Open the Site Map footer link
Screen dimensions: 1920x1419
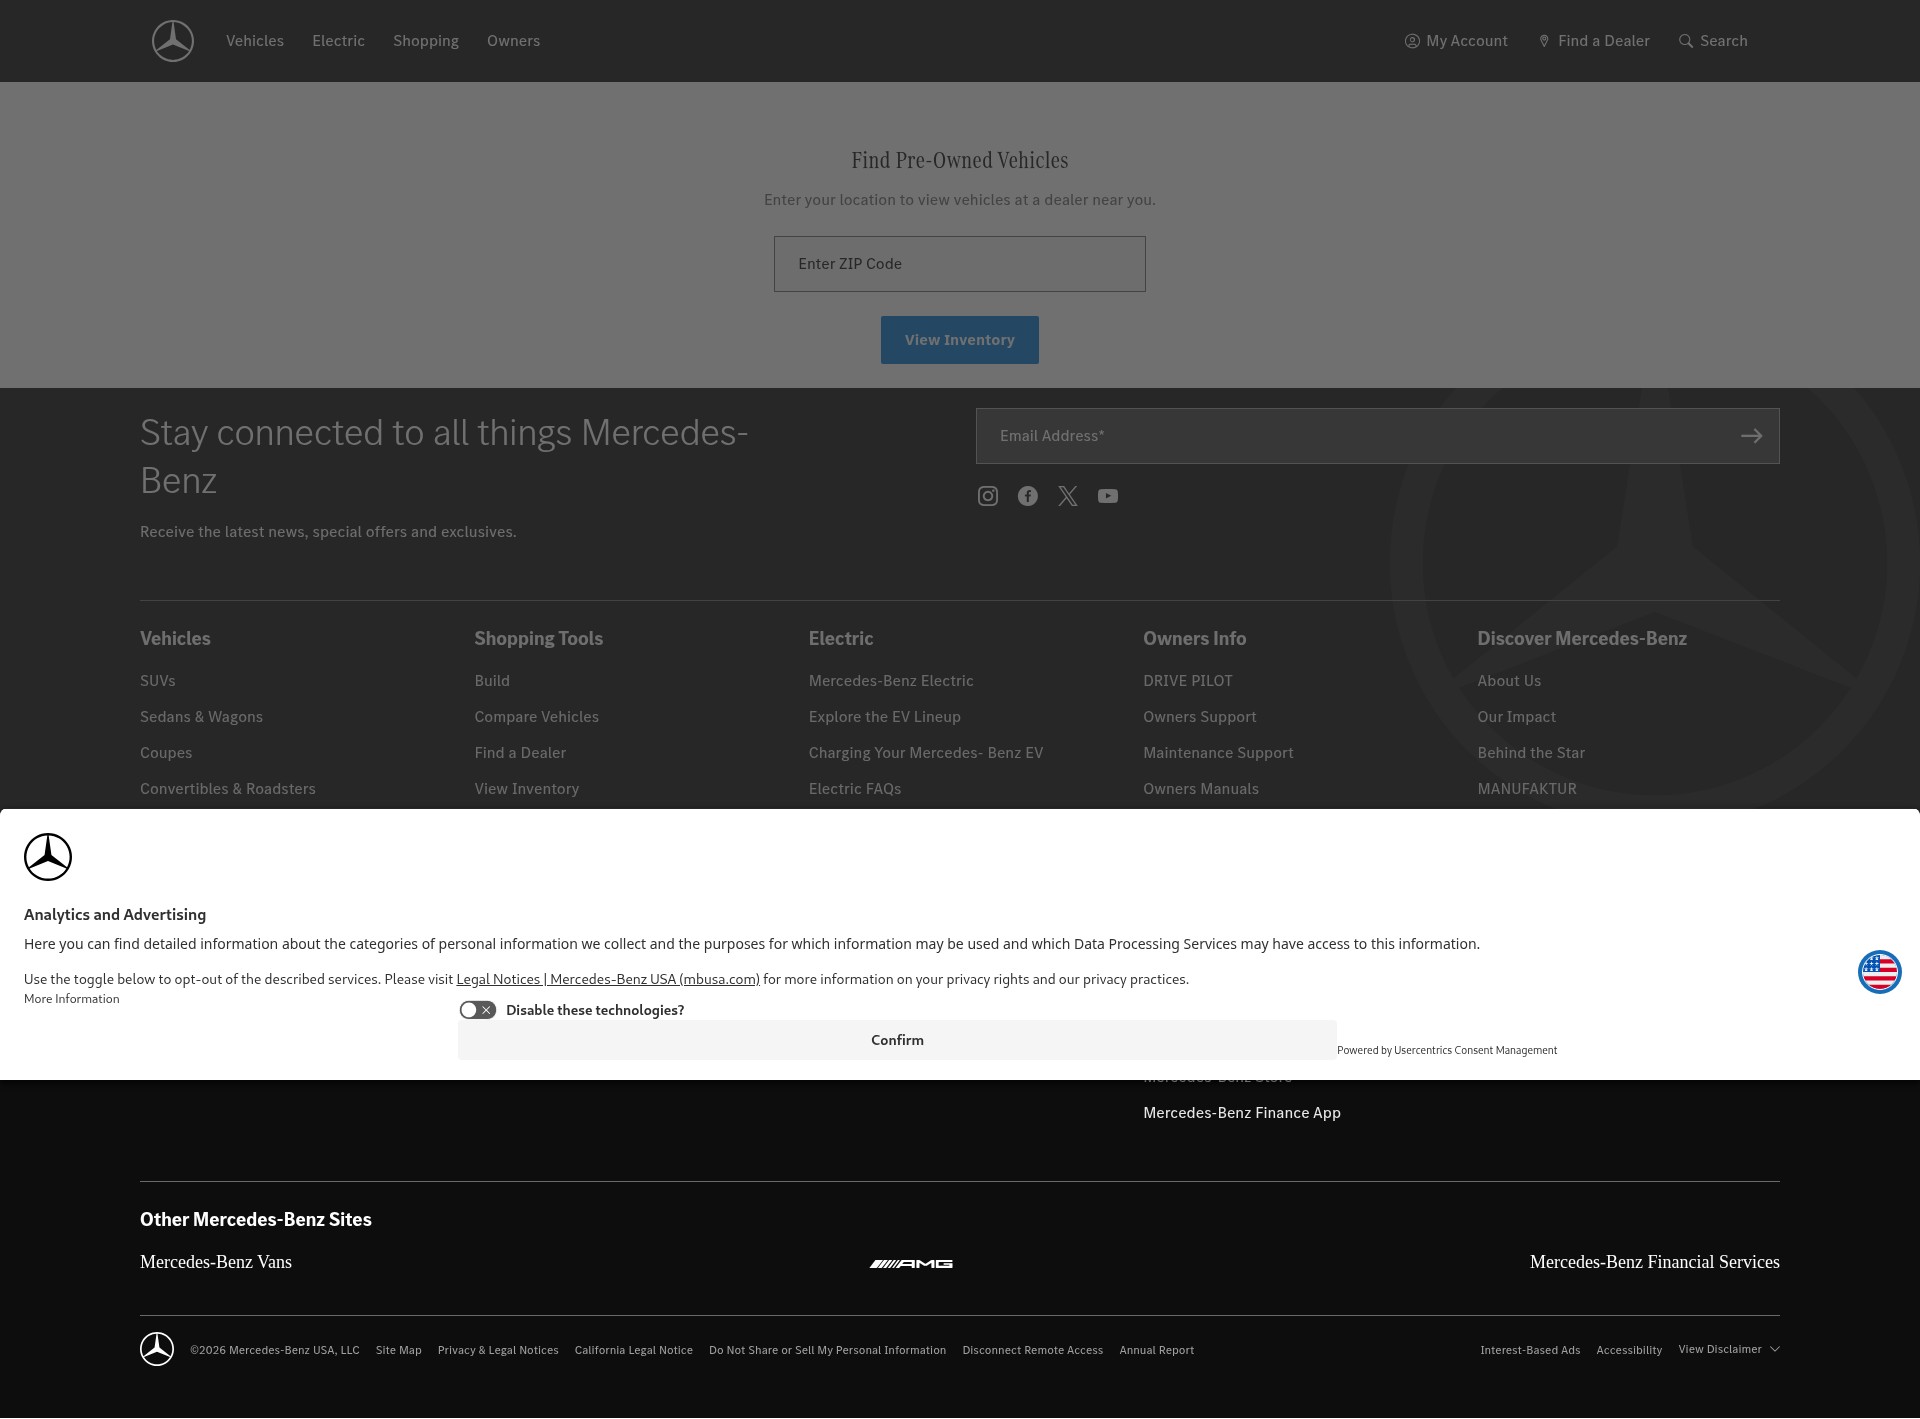[399, 1350]
